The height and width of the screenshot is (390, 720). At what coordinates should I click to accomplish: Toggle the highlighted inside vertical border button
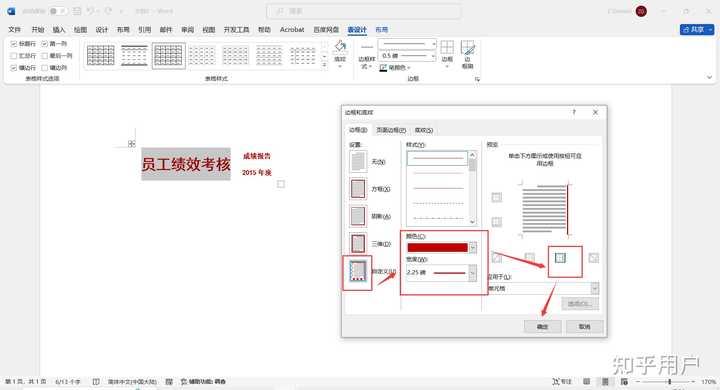[x=560, y=258]
